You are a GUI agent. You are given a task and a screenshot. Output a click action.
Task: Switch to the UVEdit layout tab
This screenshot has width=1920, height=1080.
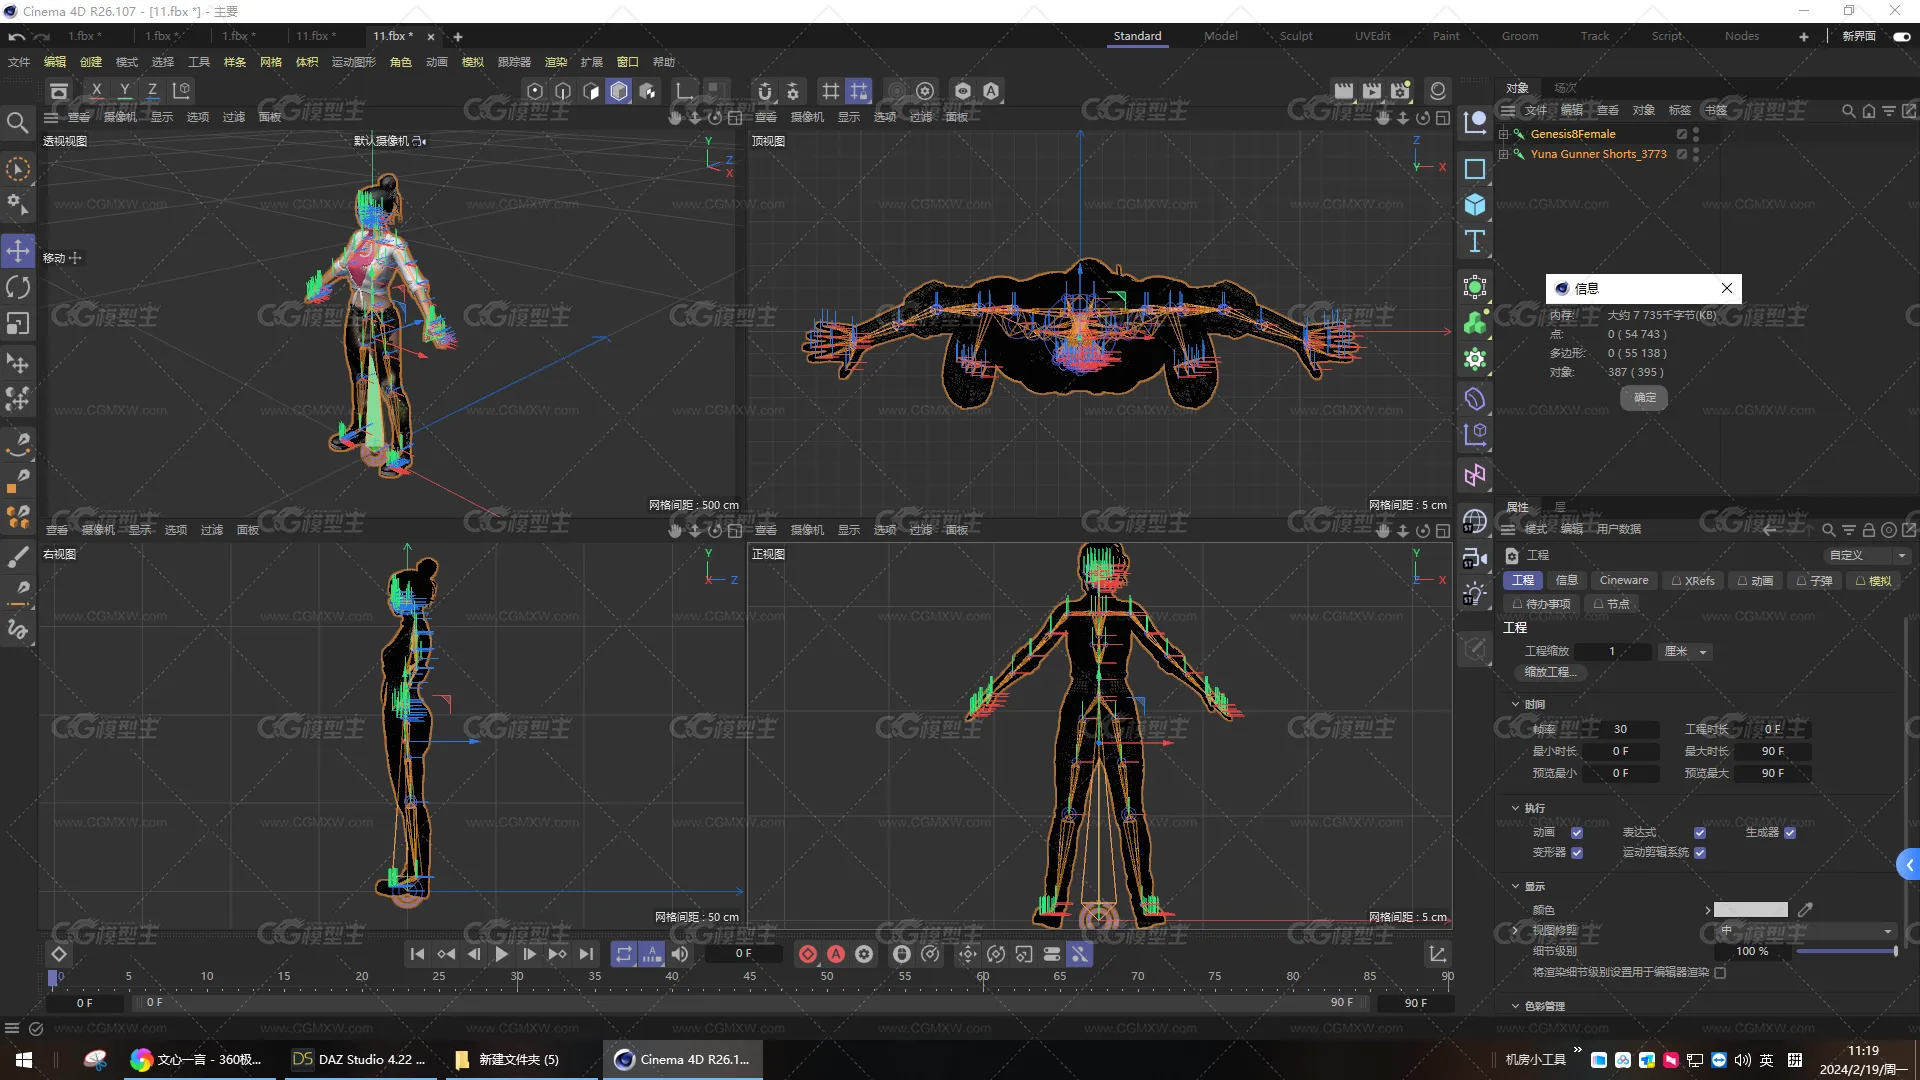point(1372,36)
